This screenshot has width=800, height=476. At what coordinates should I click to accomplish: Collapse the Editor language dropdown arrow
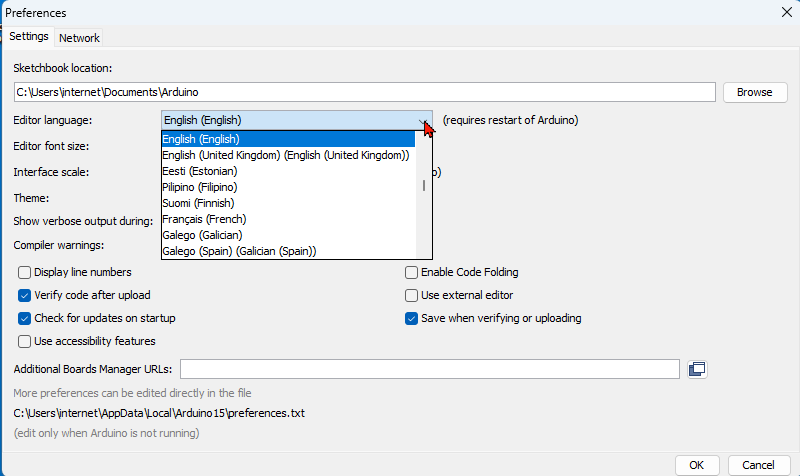(x=423, y=120)
